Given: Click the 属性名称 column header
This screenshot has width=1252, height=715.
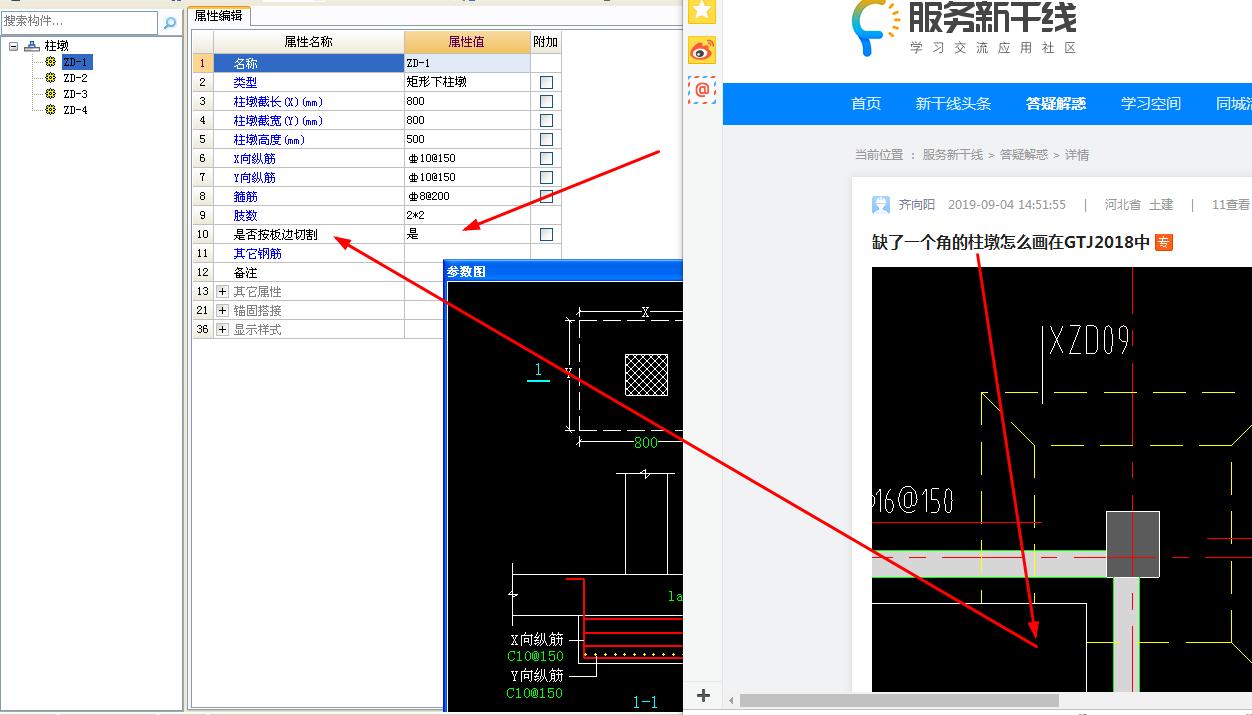Looking at the screenshot, I should click(308, 42).
